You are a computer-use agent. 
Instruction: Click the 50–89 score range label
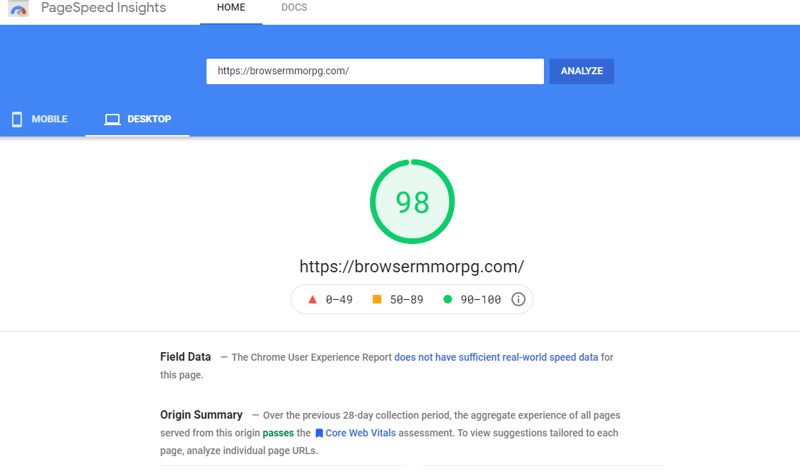pyautogui.click(x=407, y=299)
